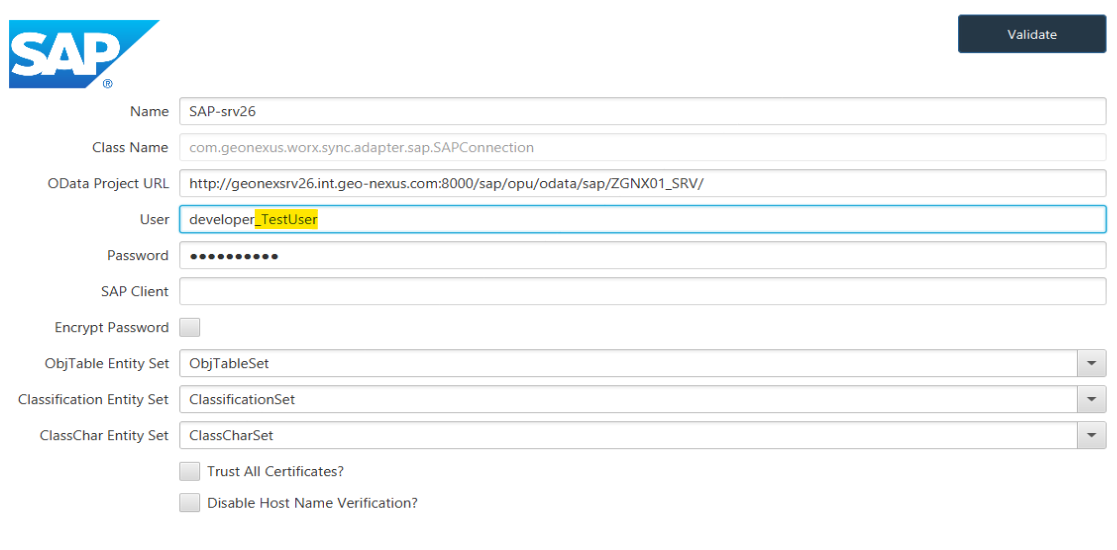Edit the Name field containing SAP-srv26

coord(643,111)
